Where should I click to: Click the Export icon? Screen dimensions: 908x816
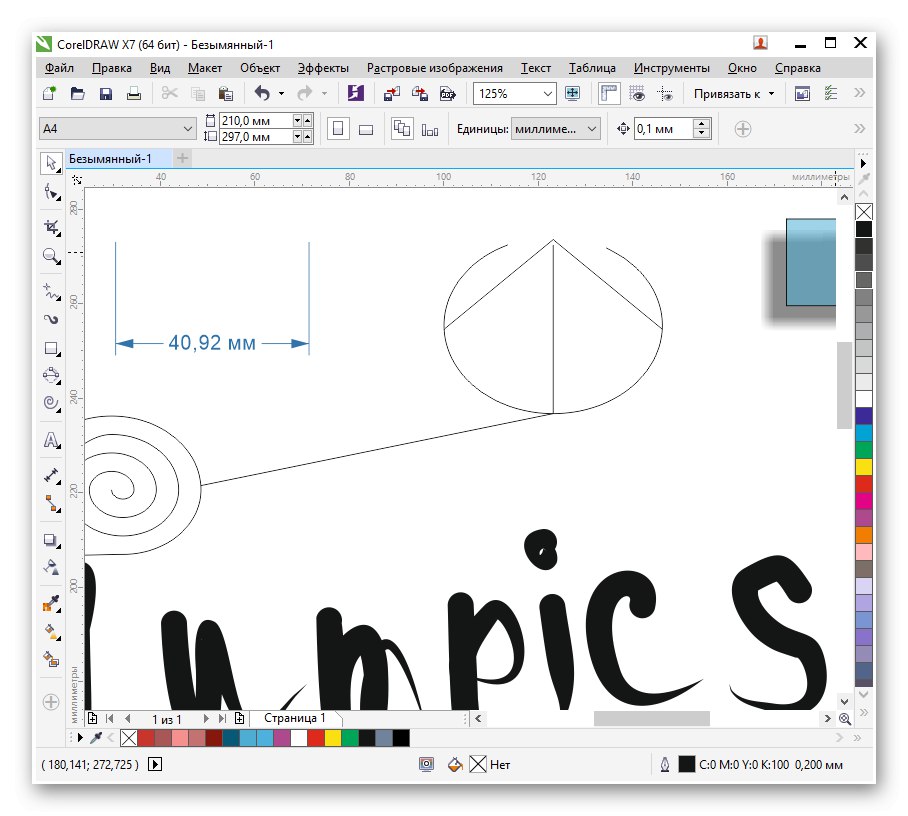[420, 93]
